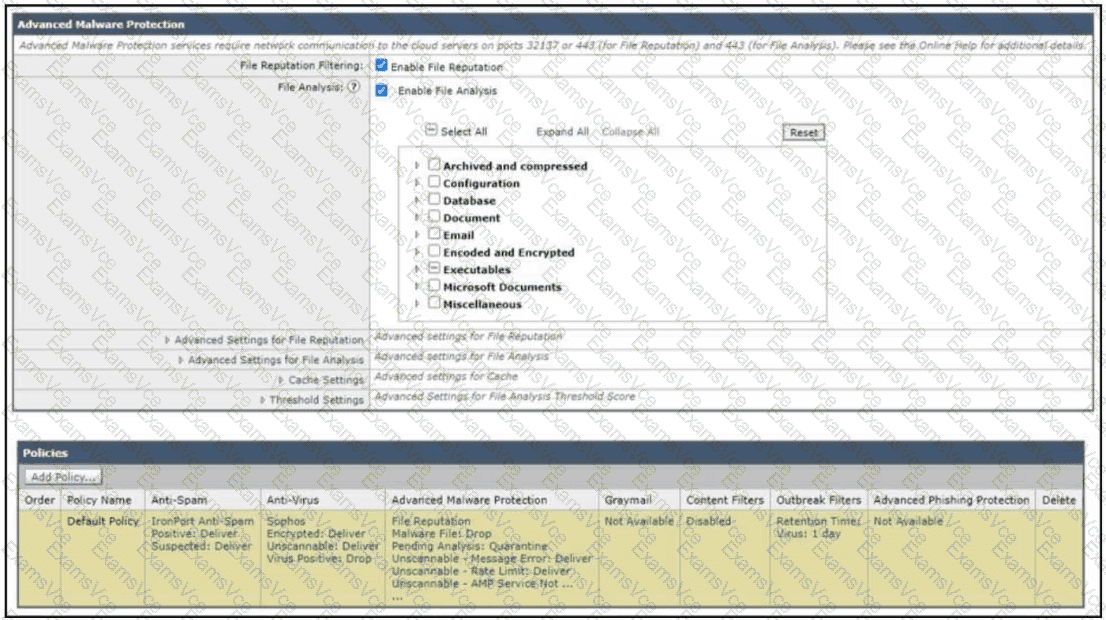
Task: Expand the Document tree arrow
Action: click(417, 217)
